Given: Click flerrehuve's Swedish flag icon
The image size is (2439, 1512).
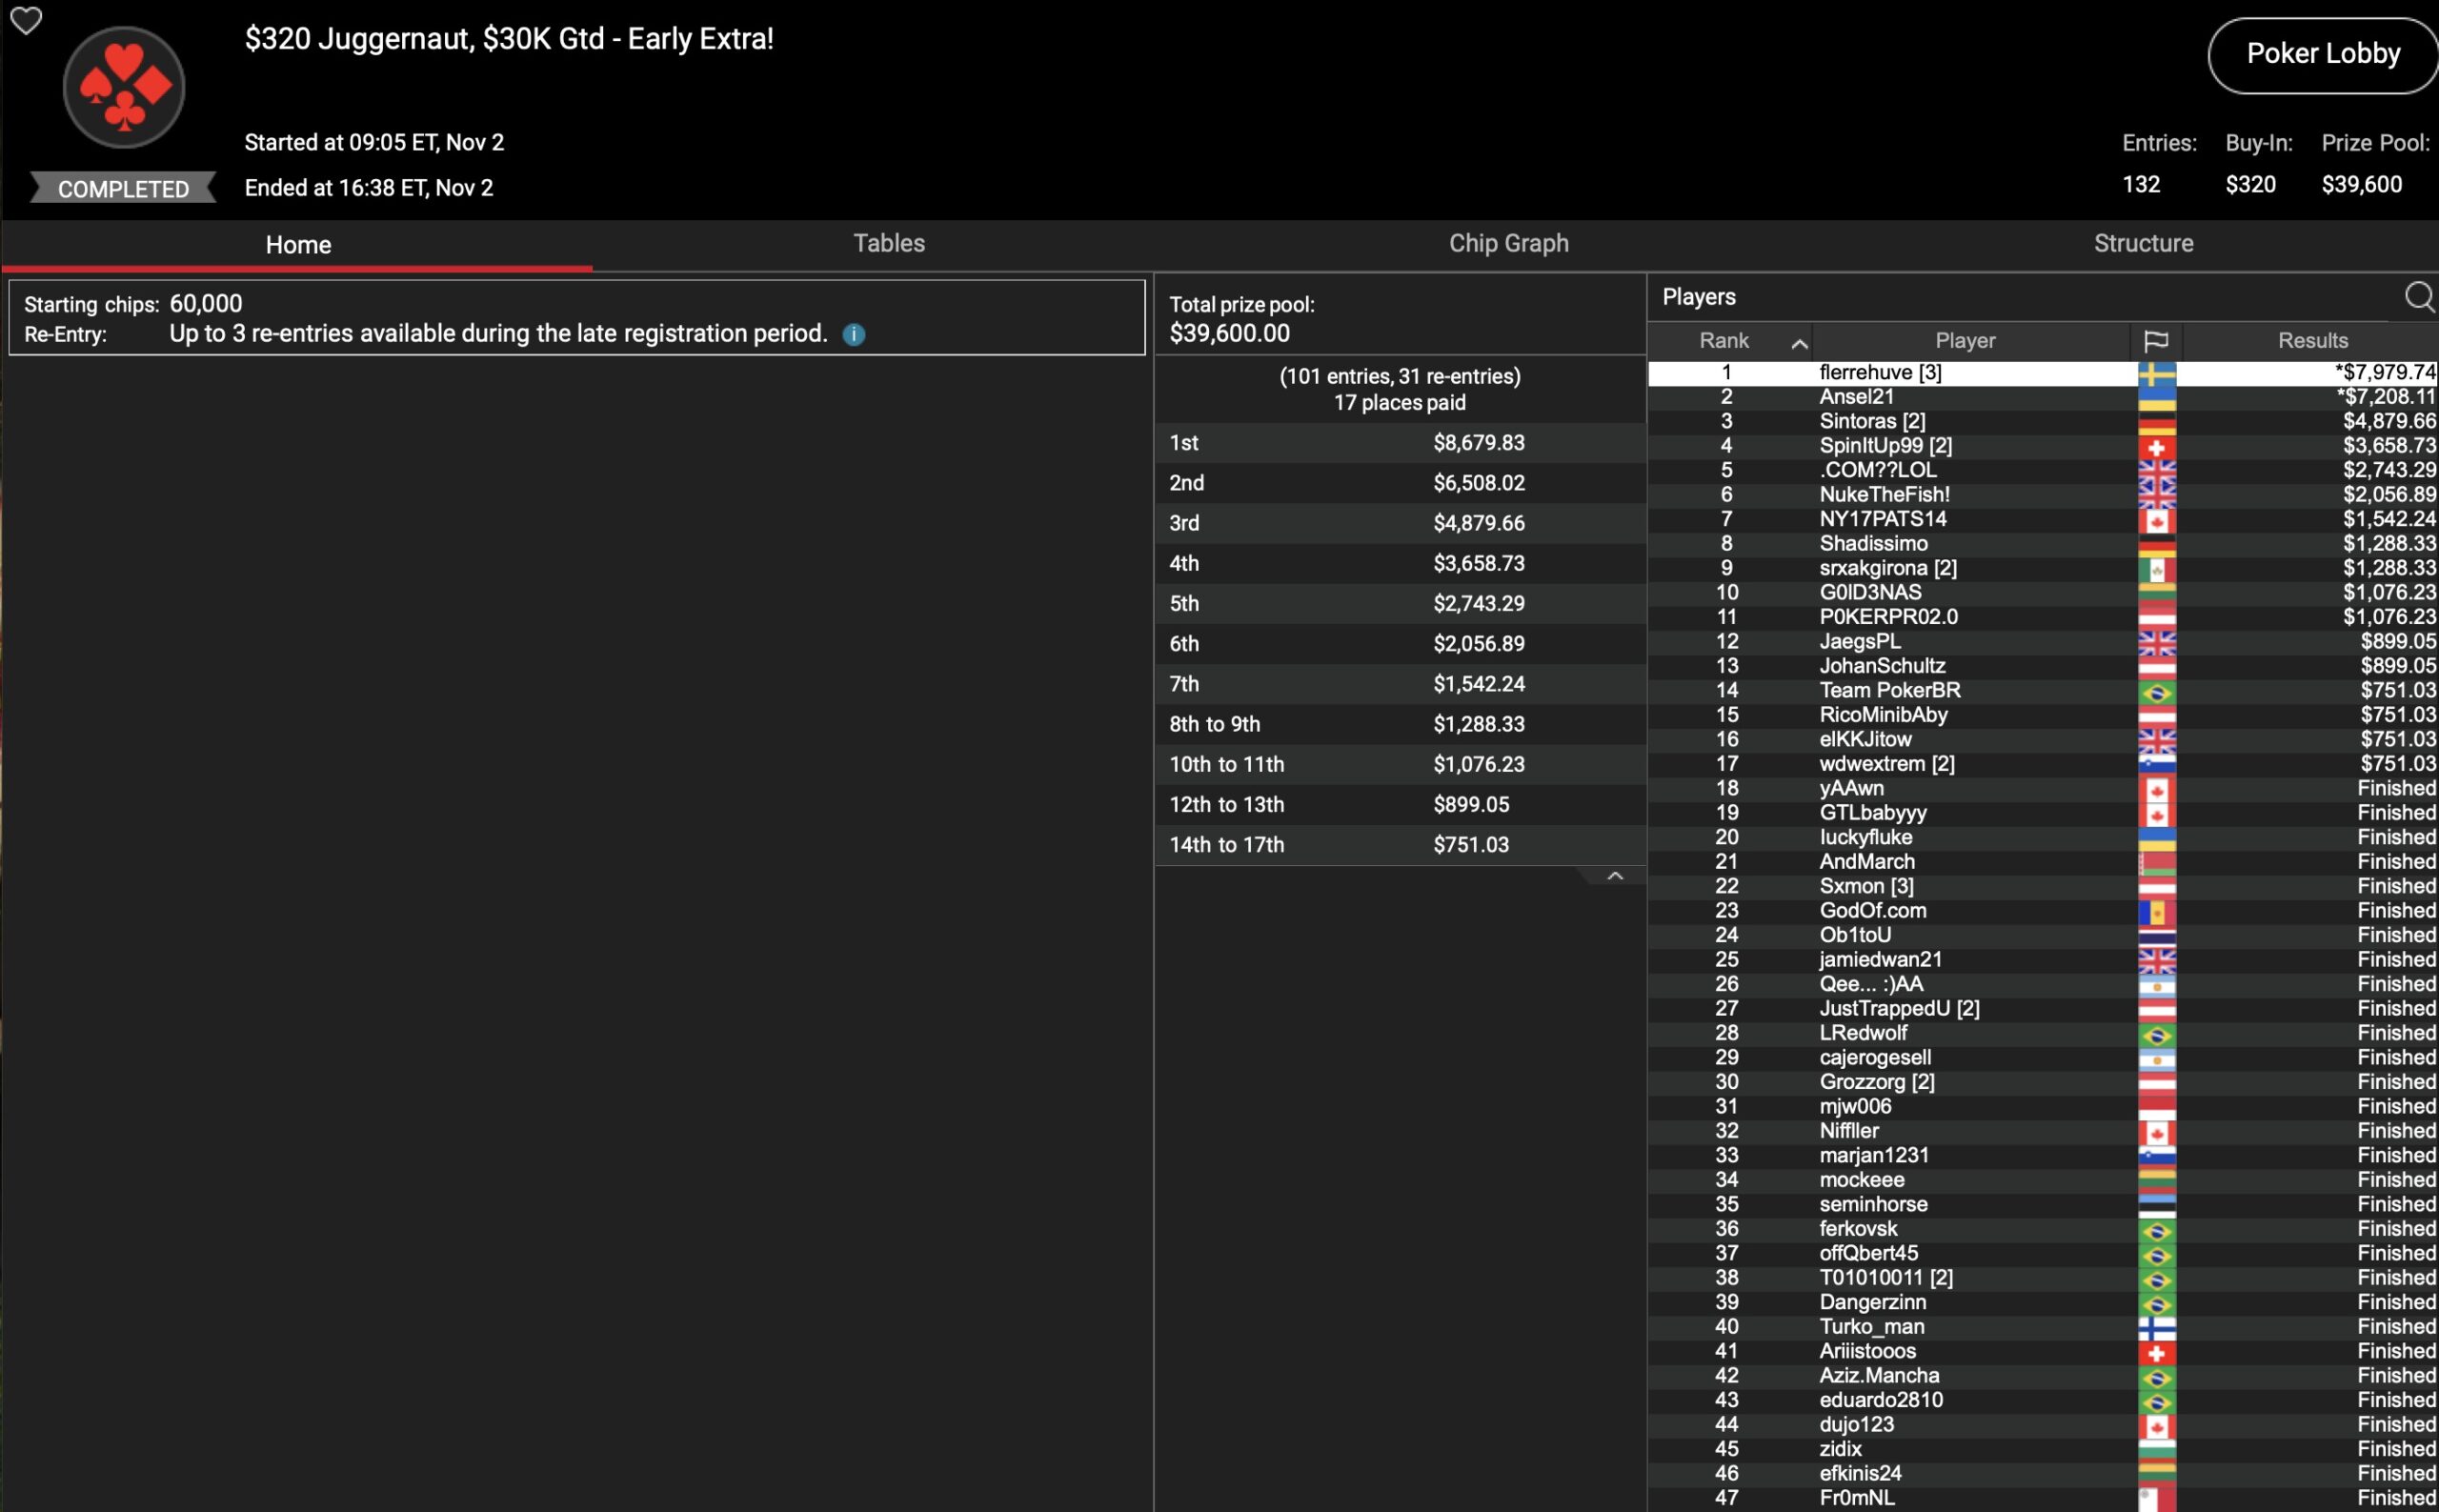Looking at the screenshot, I should [x=2156, y=373].
